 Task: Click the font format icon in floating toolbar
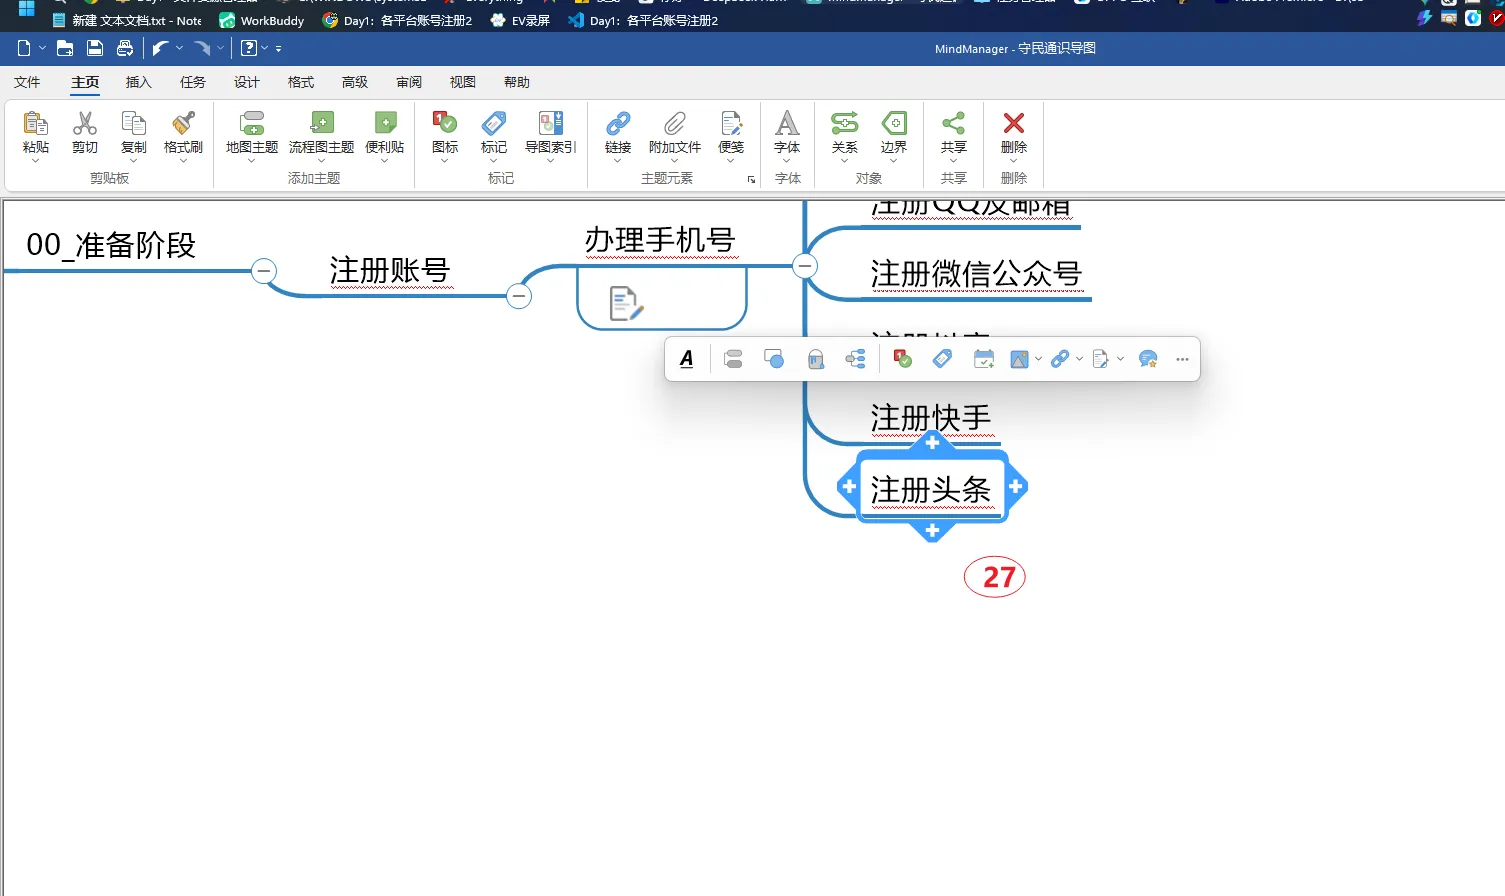(687, 359)
